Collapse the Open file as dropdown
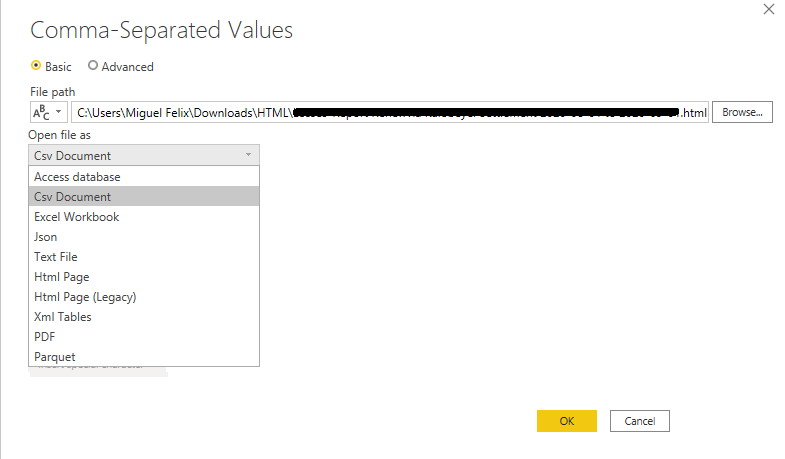The image size is (785, 459). click(144, 155)
